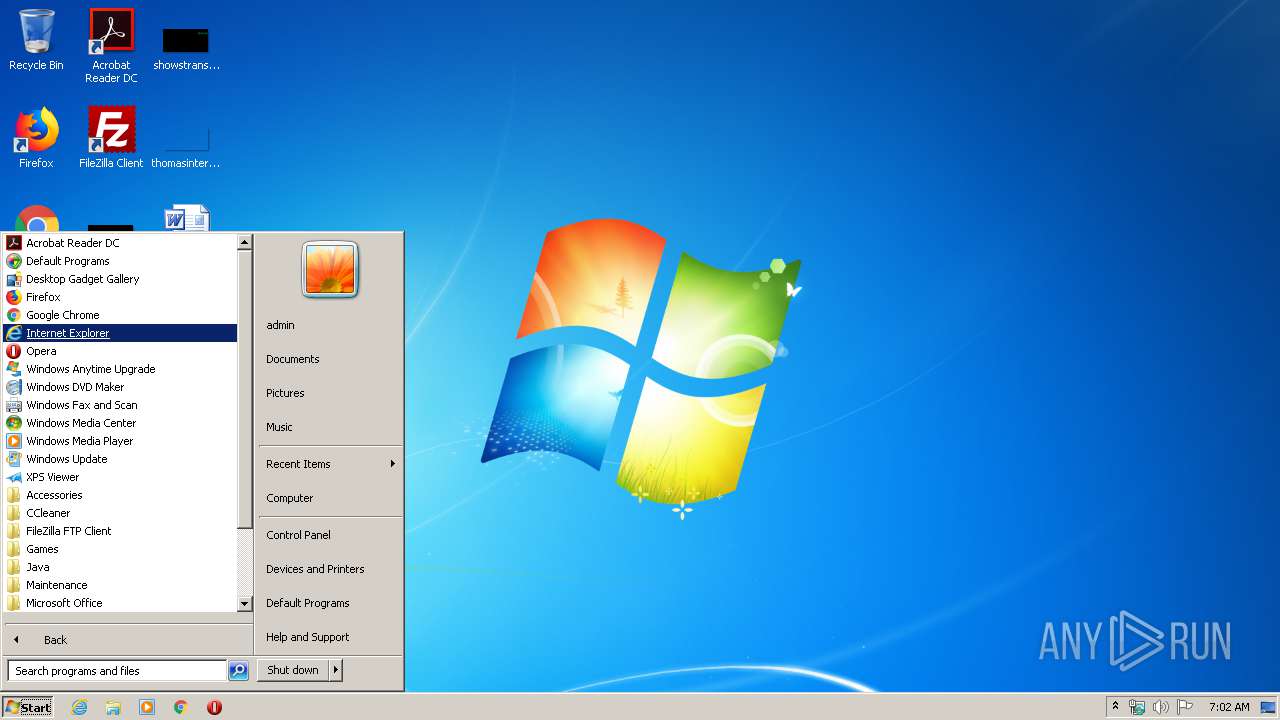Expand the Java folder

coord(120,567)
